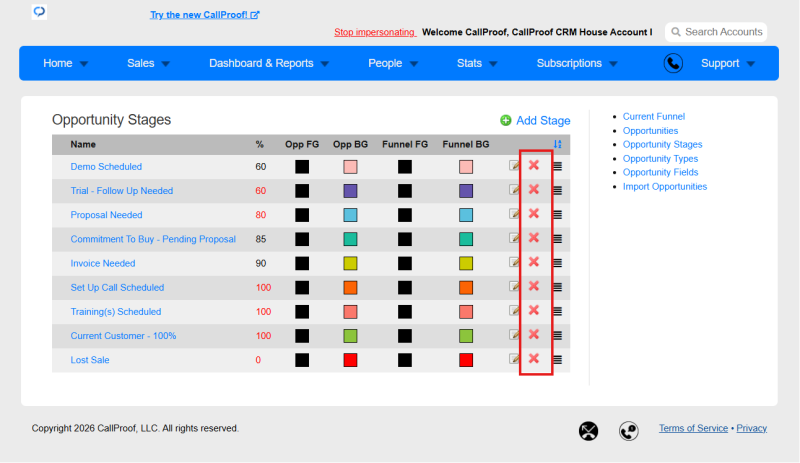
Task: Click the sort order icon in table header
Action: (558, 144)
